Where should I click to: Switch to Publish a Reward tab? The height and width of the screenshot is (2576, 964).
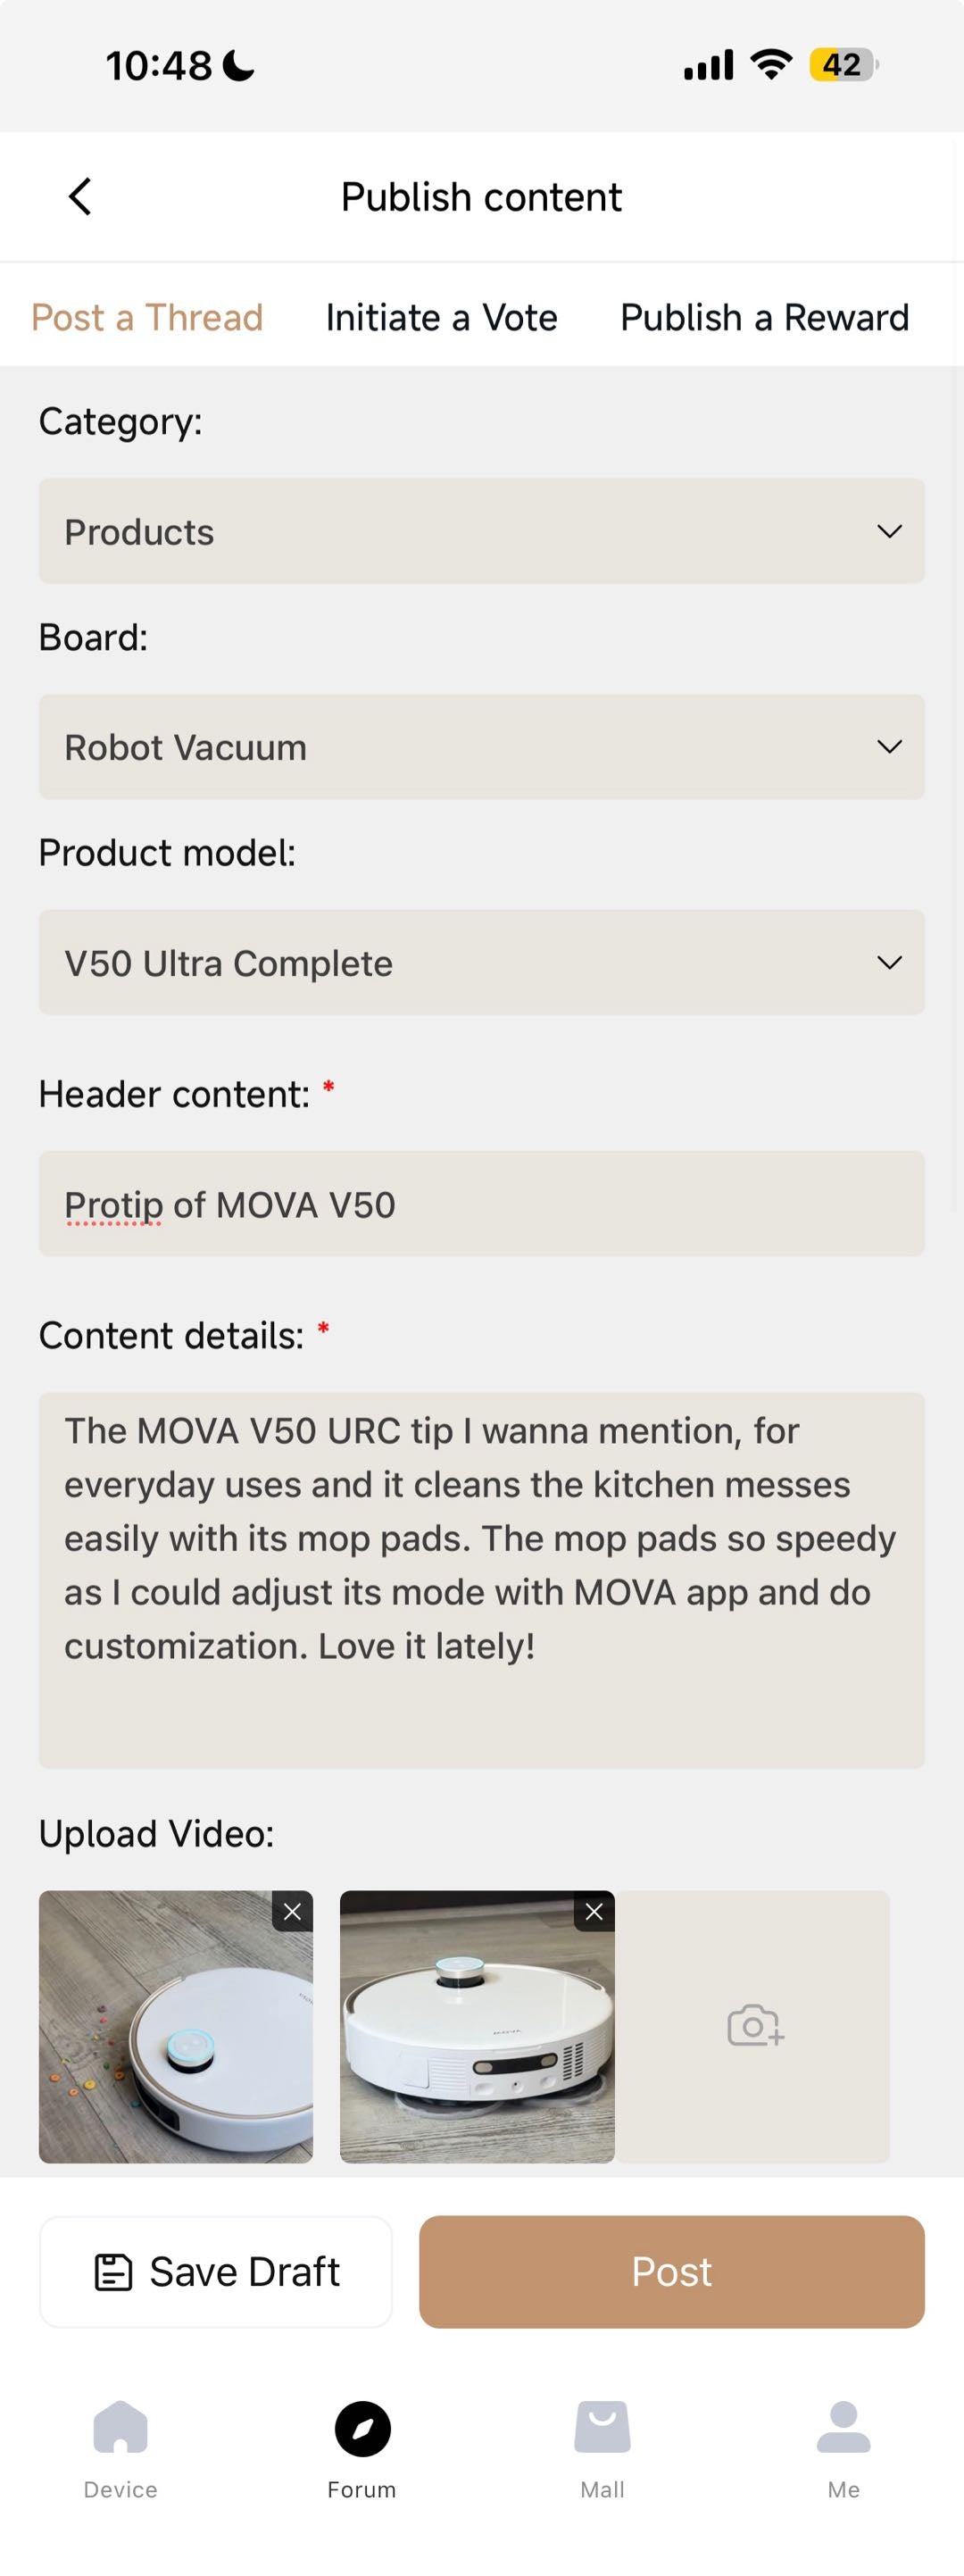(764, 318)
